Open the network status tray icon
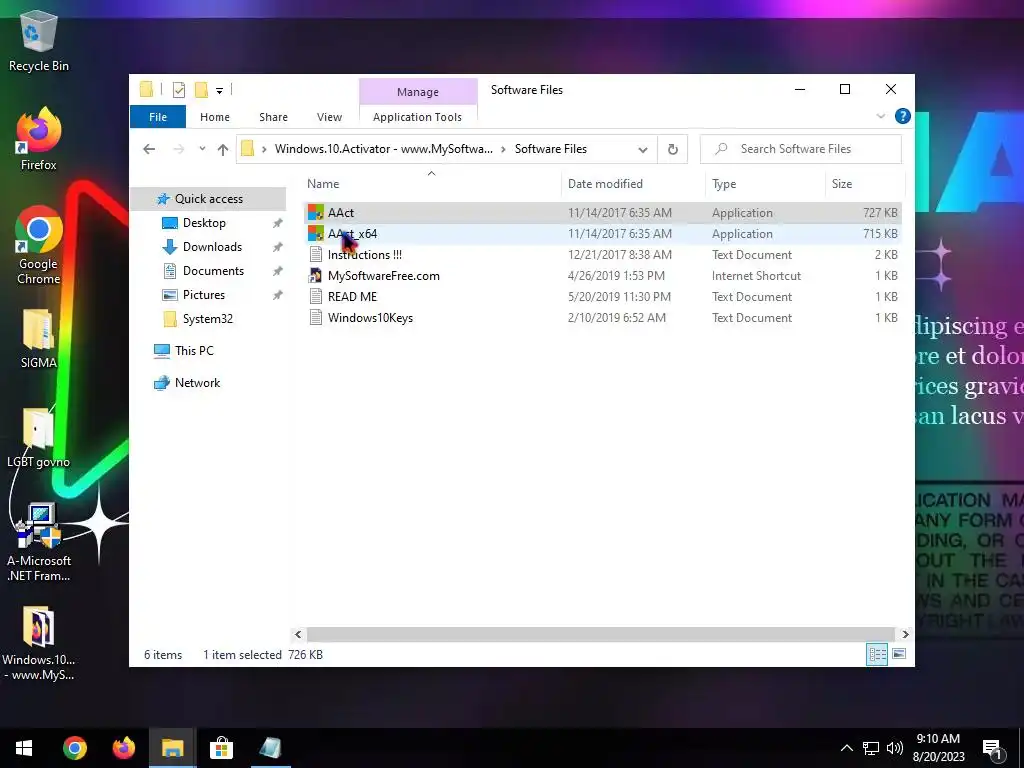Screen dimensions: 1024x768 click(871, 748)
